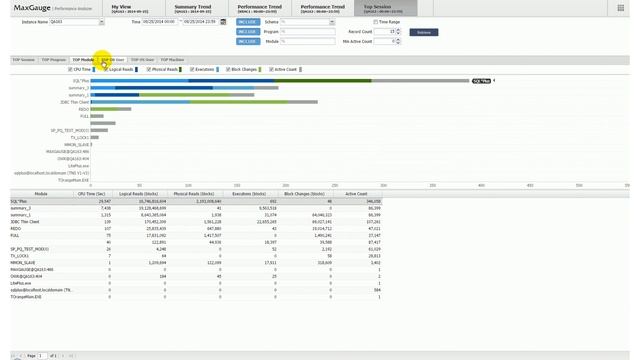640x360 pixels.
Task: Click the Program filter input field
Action: (307, 31)
